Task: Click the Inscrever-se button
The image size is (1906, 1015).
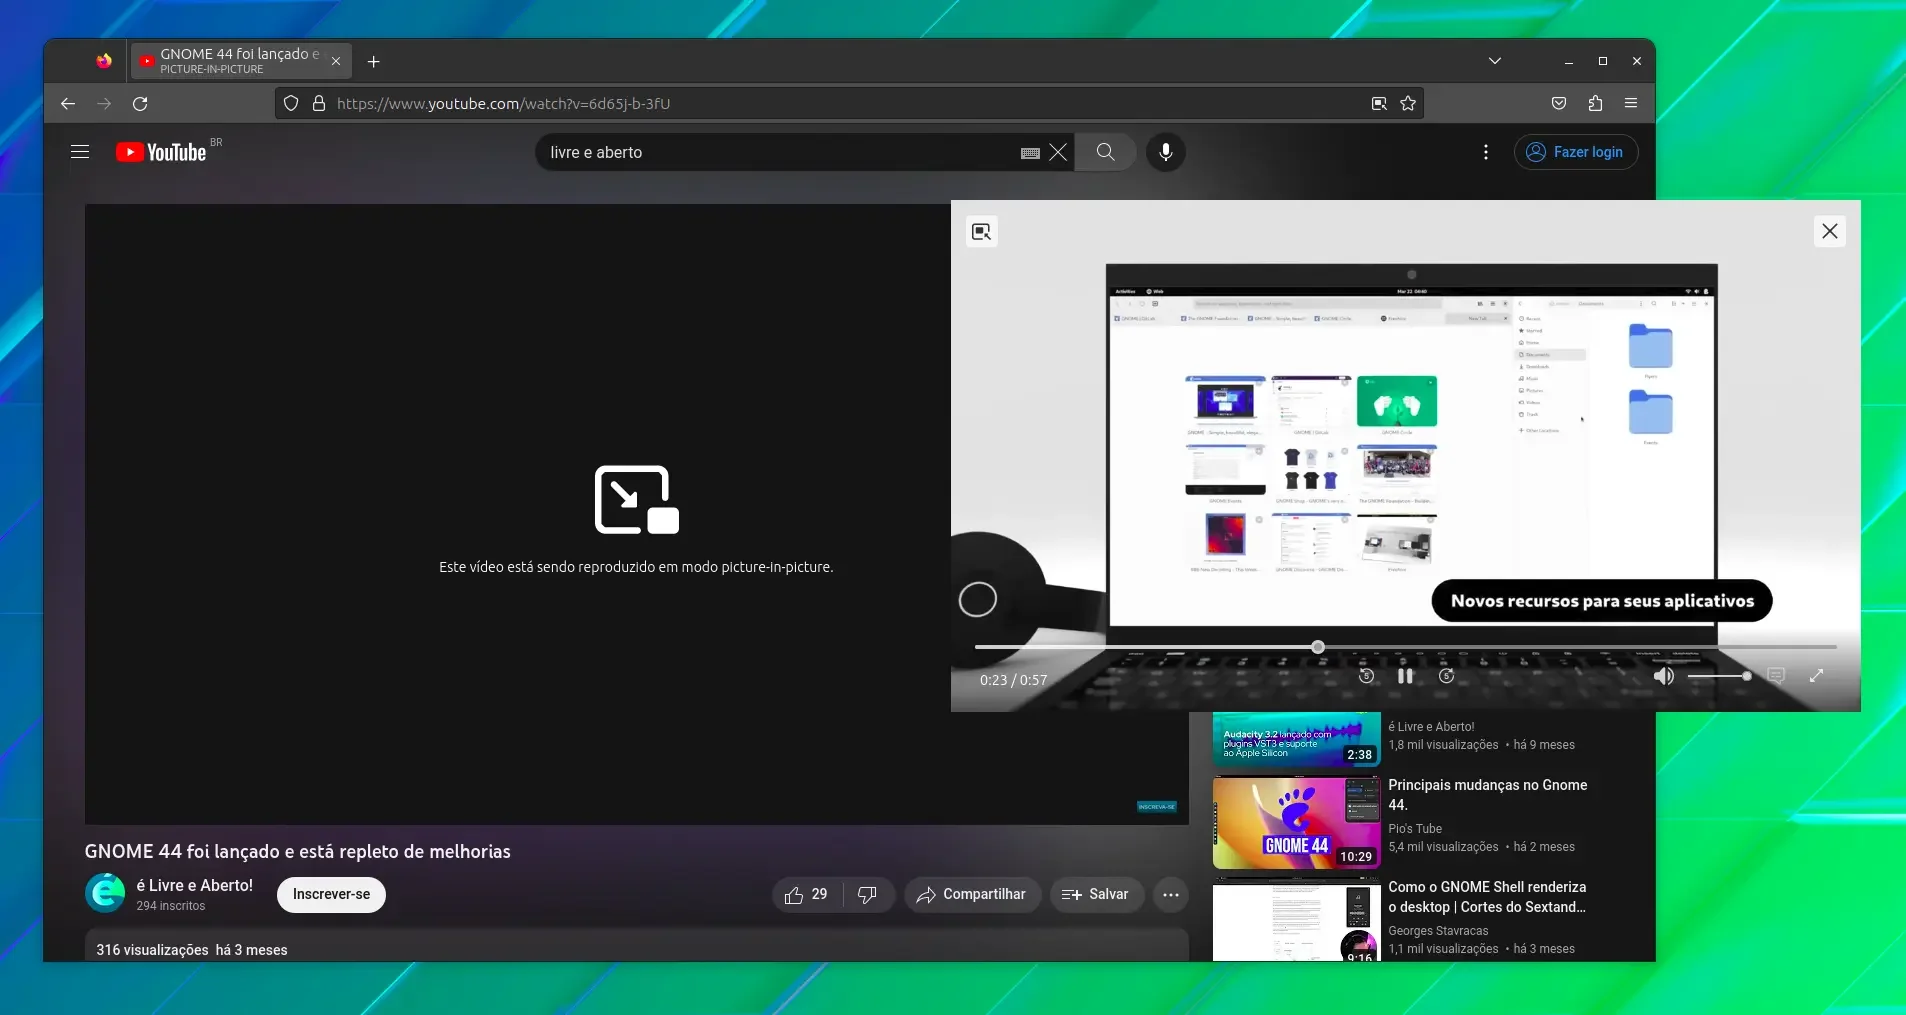Action: tap(331, 894)
